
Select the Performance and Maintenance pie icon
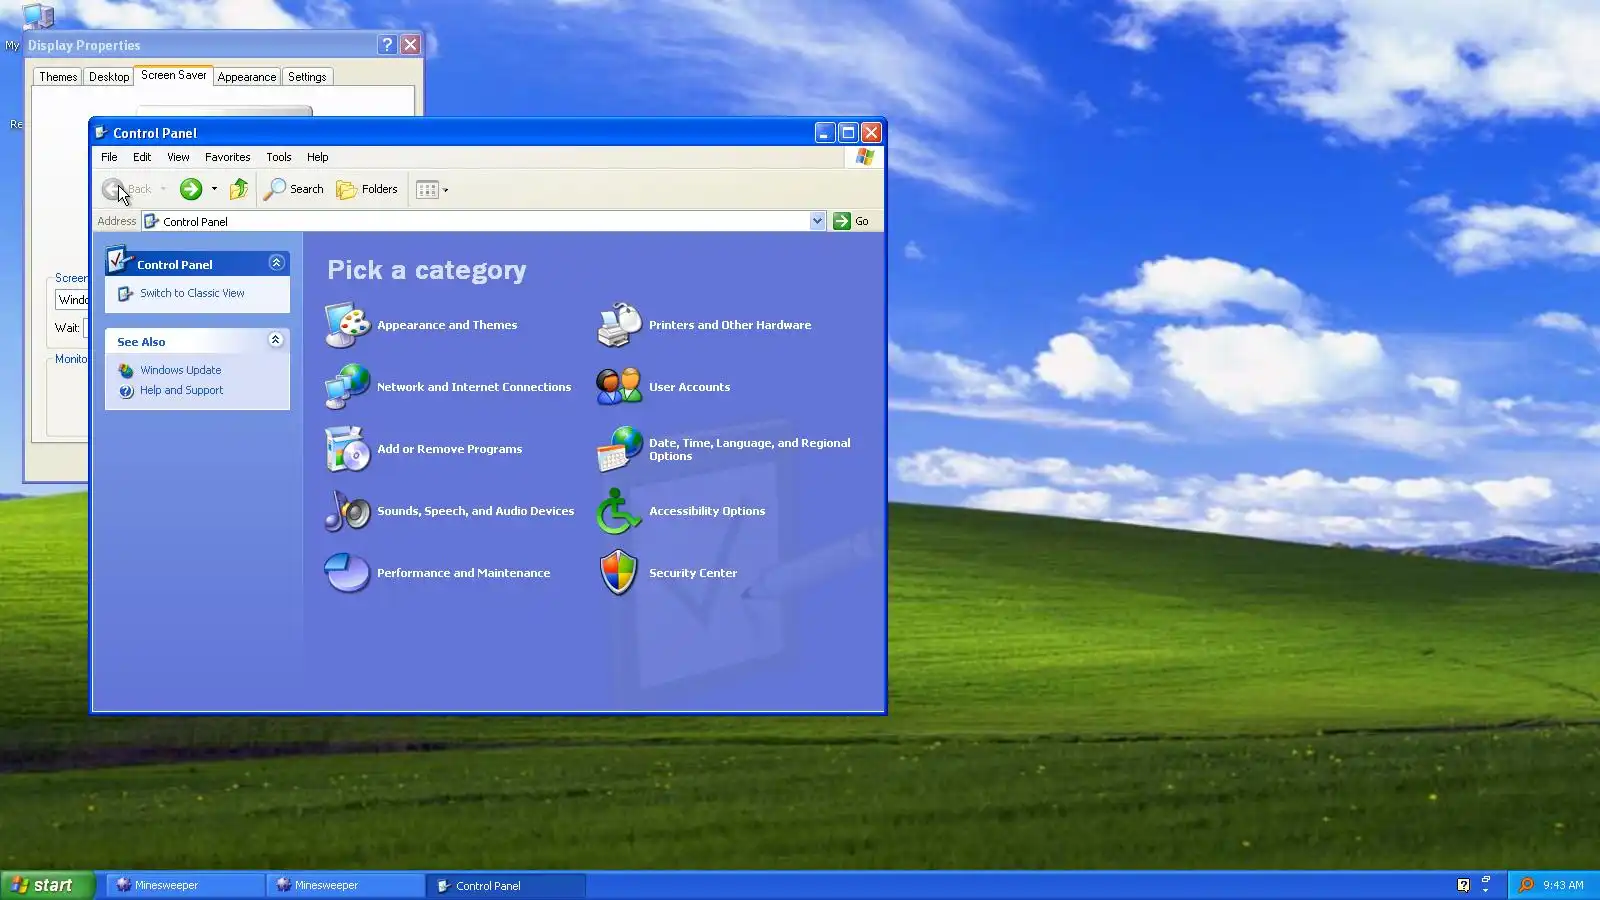[348, 573]
